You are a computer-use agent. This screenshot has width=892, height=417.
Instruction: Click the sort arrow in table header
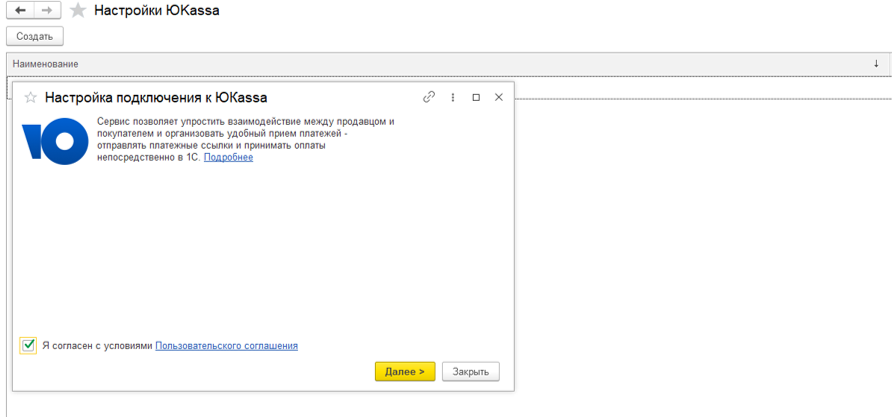pyautogui.click(x=876, y=64)
